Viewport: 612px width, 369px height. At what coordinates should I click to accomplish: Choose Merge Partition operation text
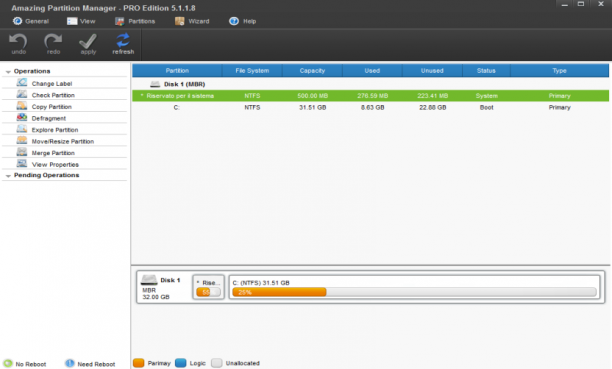coord(53,153)
